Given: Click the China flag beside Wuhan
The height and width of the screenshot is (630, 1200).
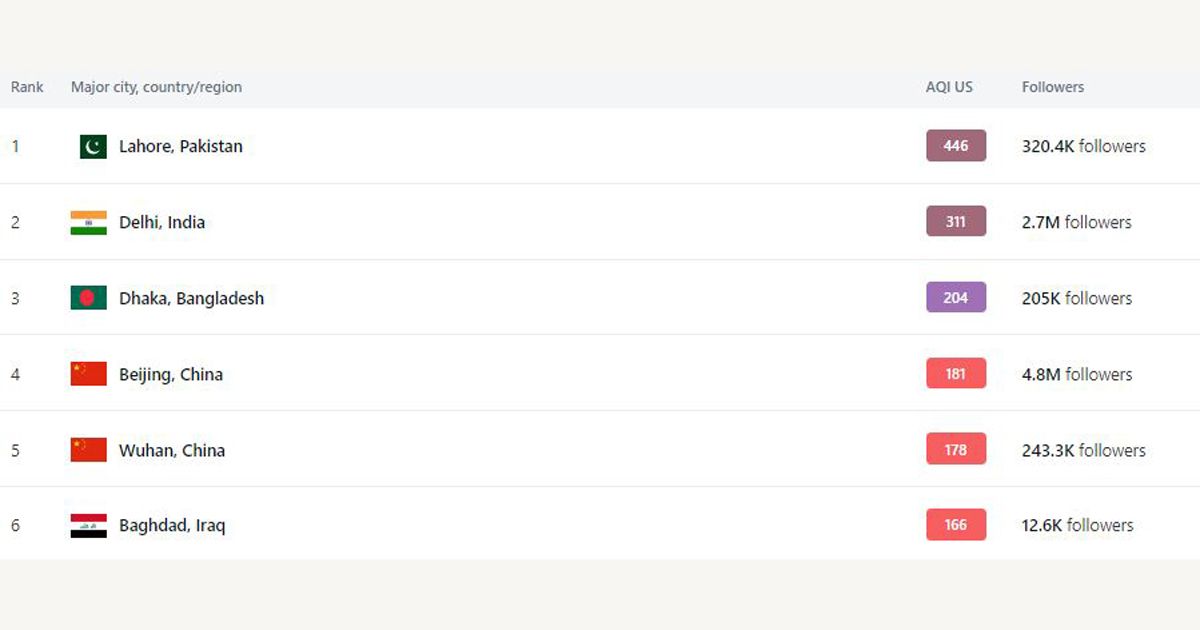Looking at the screenshot, I should [x=89, y=450].
